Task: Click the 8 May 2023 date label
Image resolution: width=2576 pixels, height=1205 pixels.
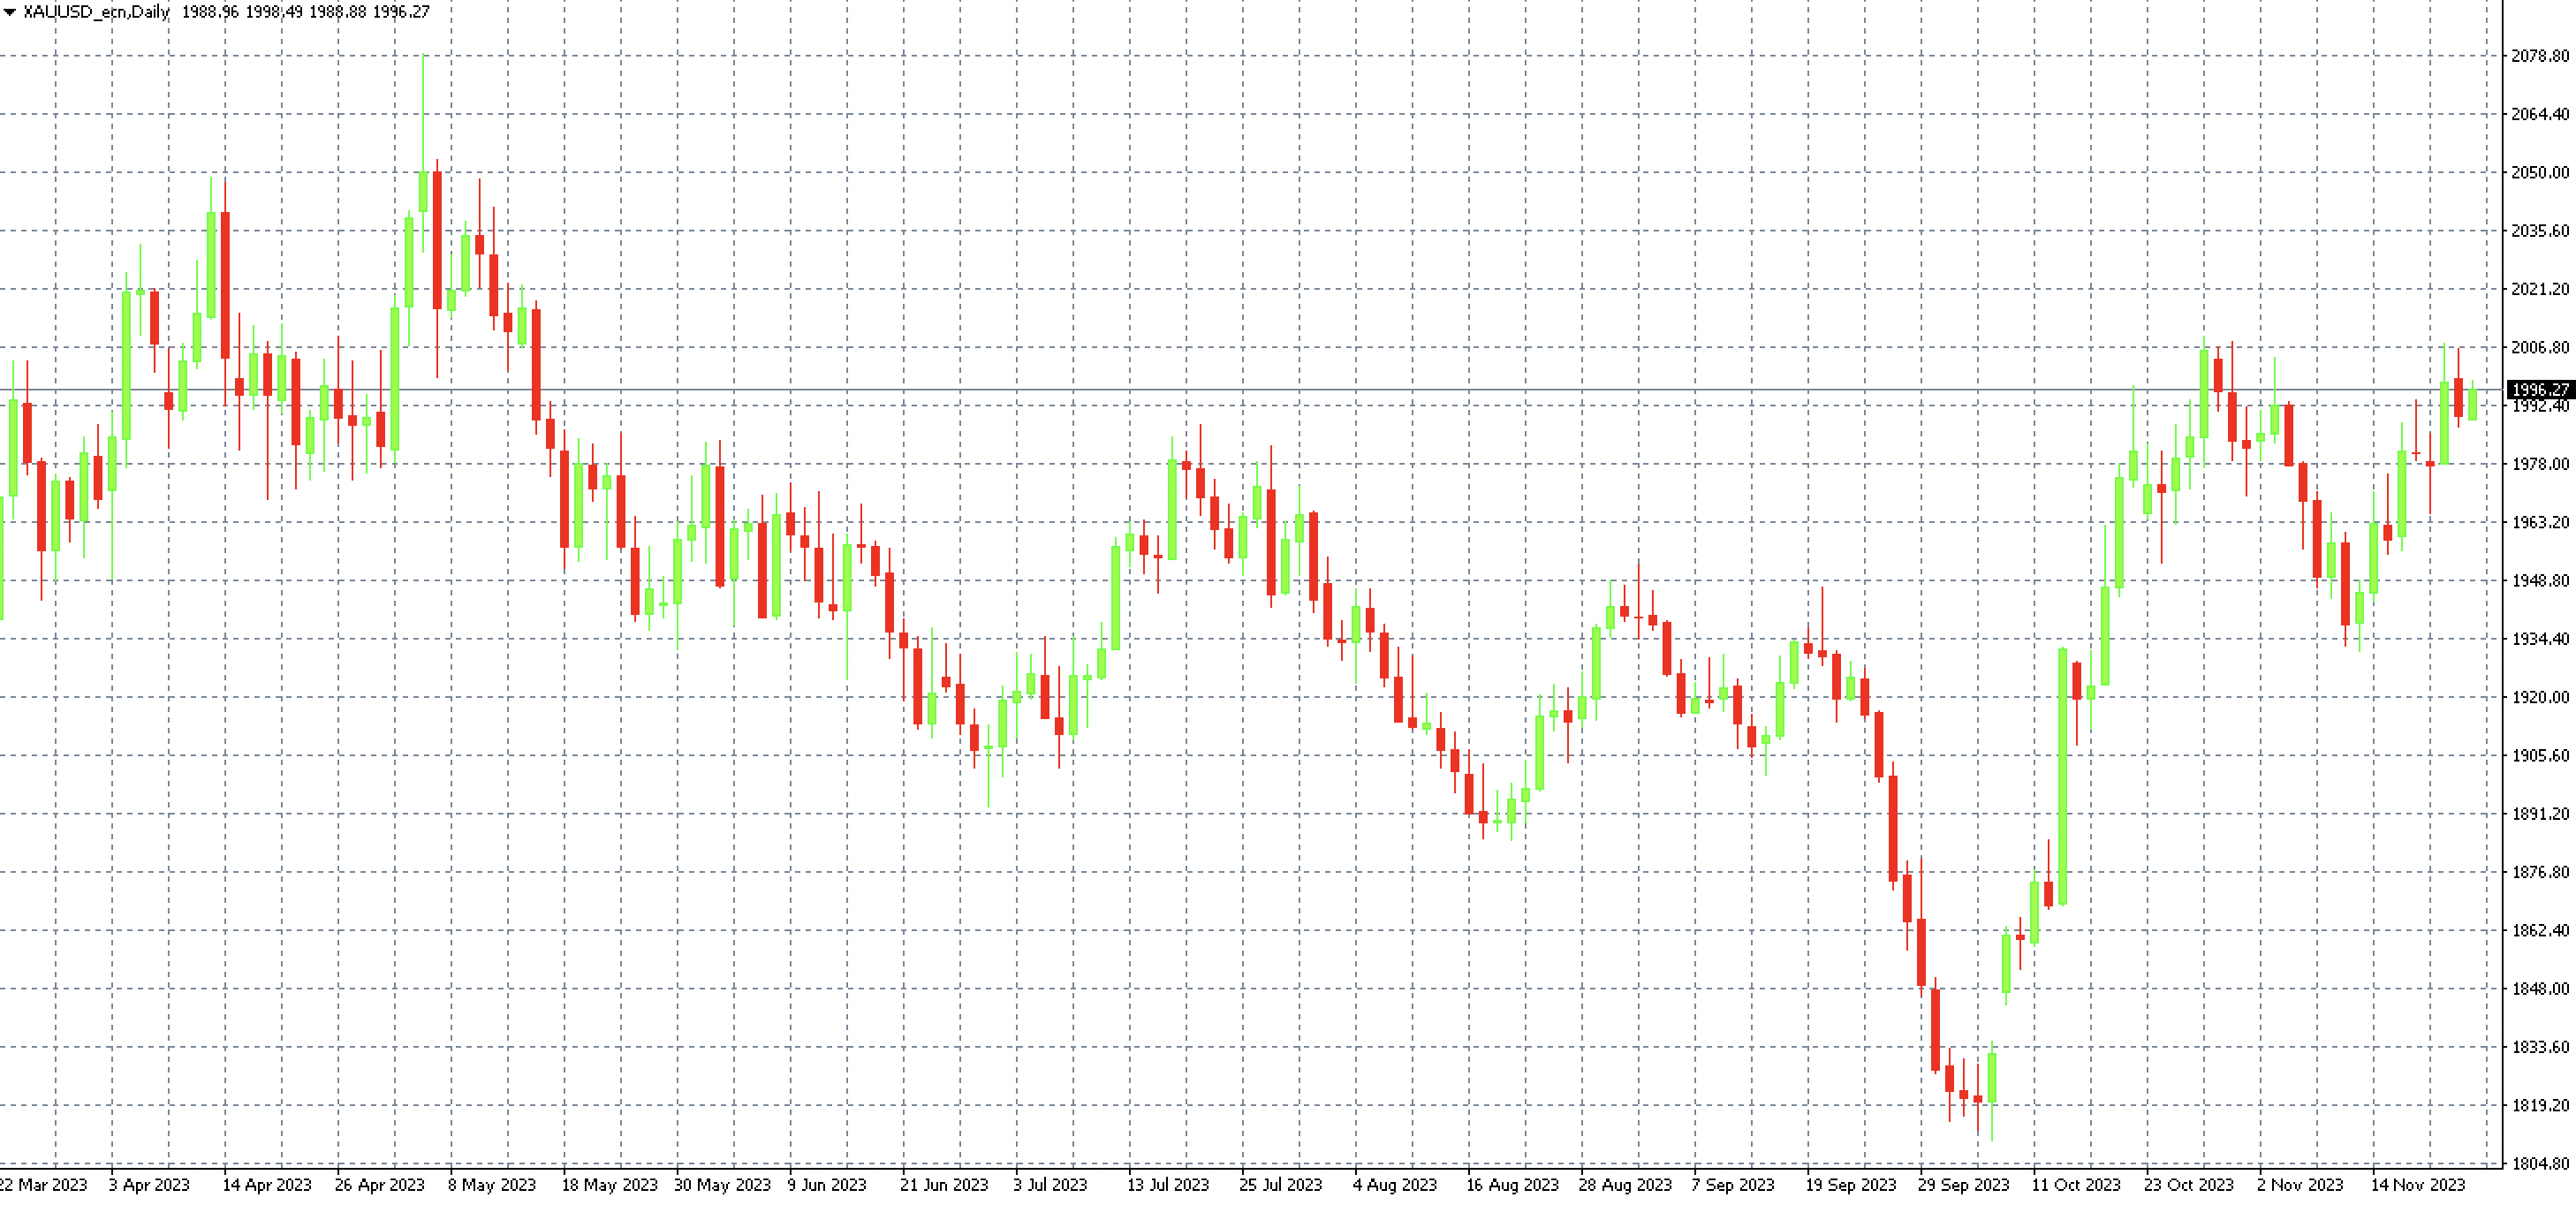Action: [x=492, y=1185]
